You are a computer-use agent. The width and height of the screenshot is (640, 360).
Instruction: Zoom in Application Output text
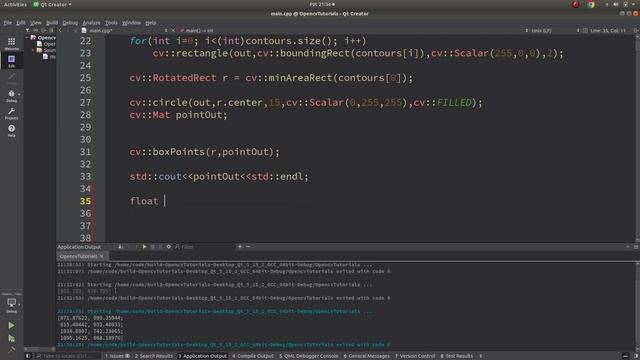pyautogui.click(x=240, y=247)
